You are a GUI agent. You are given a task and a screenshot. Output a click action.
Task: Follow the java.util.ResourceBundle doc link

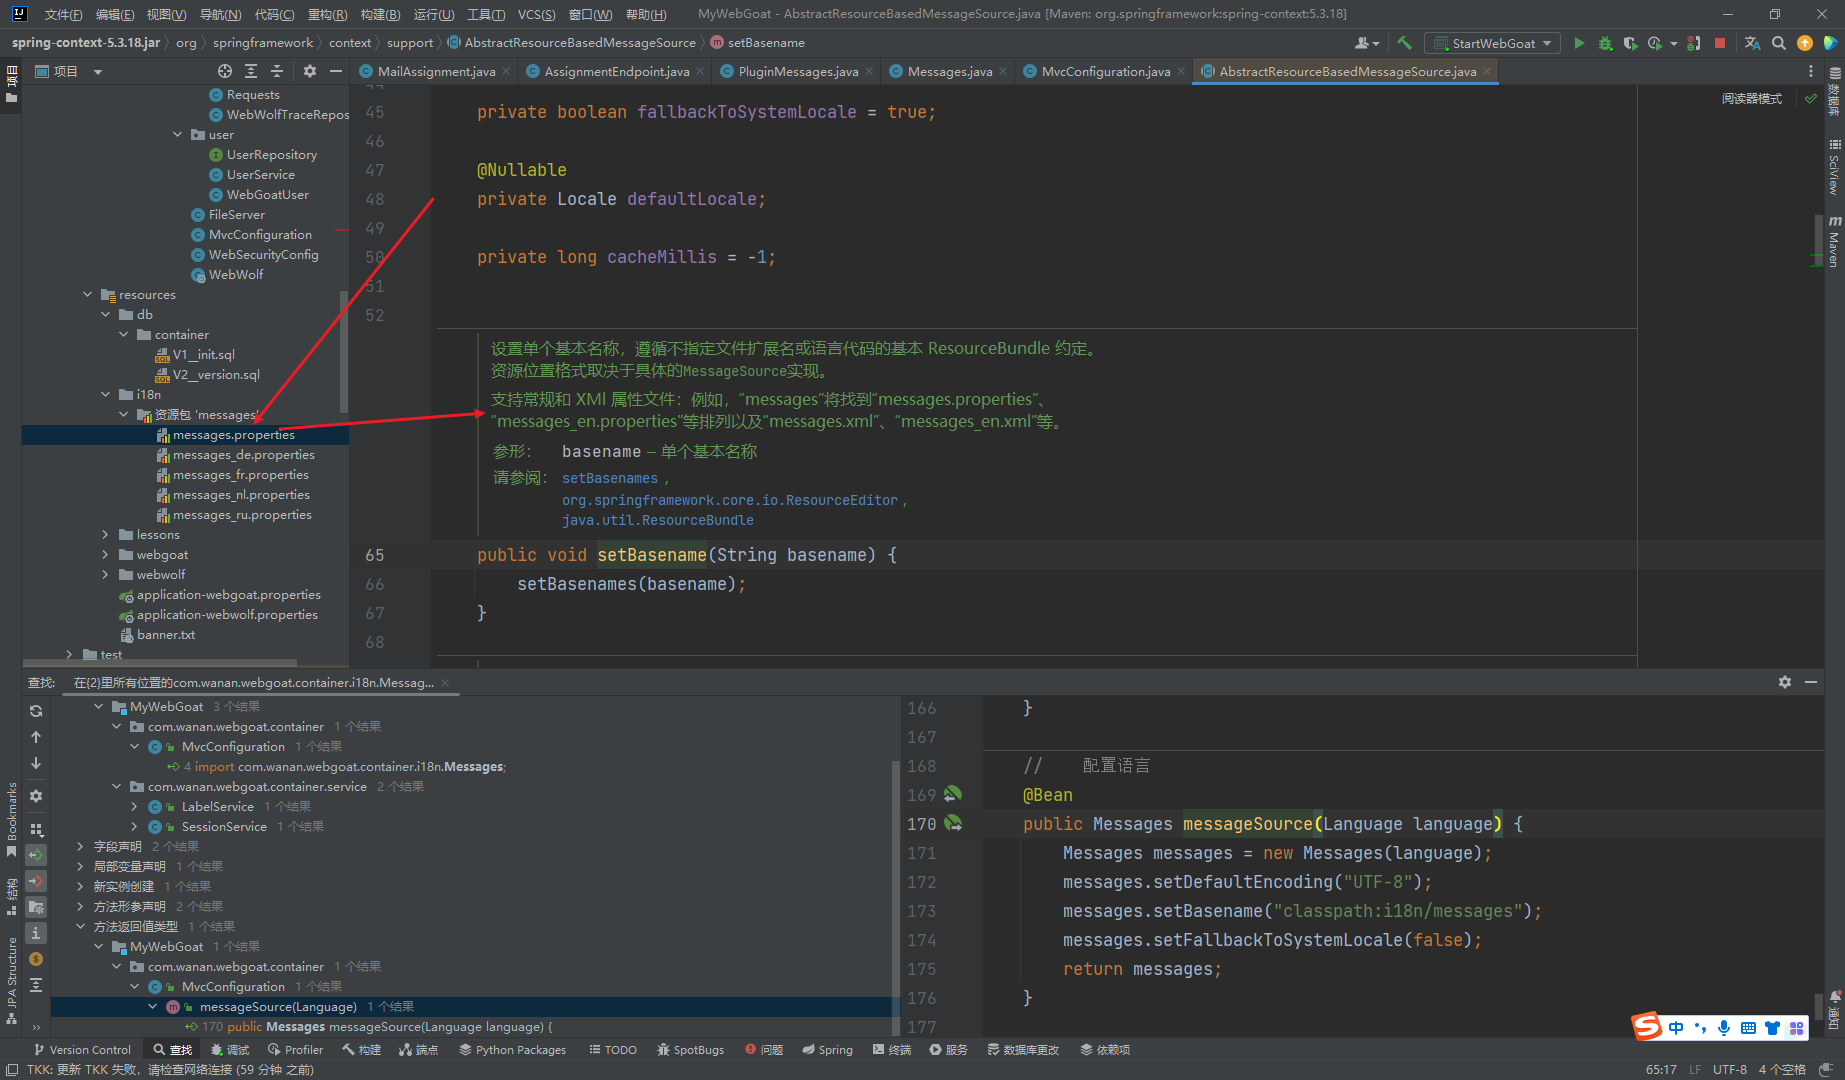[x=658, y=520]
